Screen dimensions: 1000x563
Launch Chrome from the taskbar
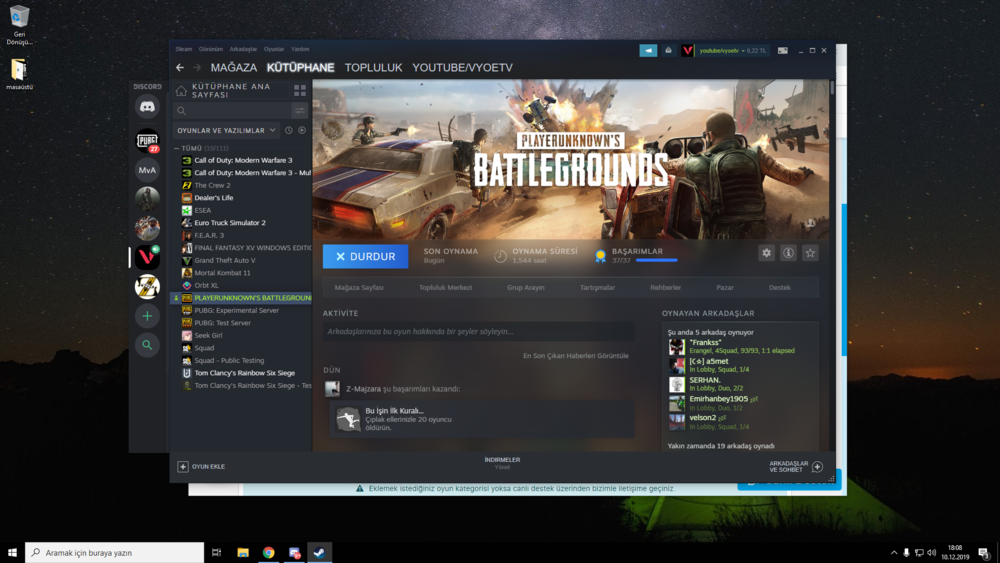[268, 552]
